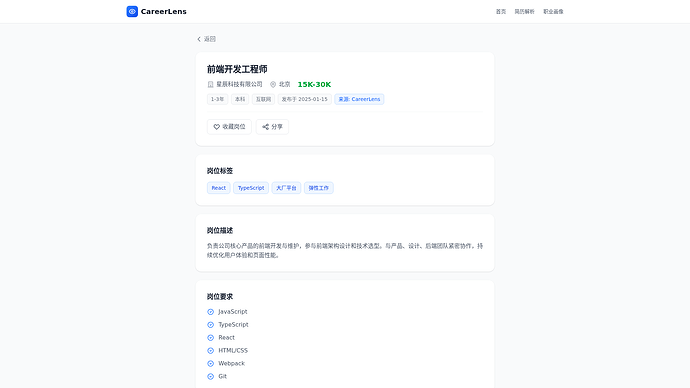The height and width of the screenshot is (388, 690).
Task: Click the 本科 education badge
Action: (x=240, y=99)
